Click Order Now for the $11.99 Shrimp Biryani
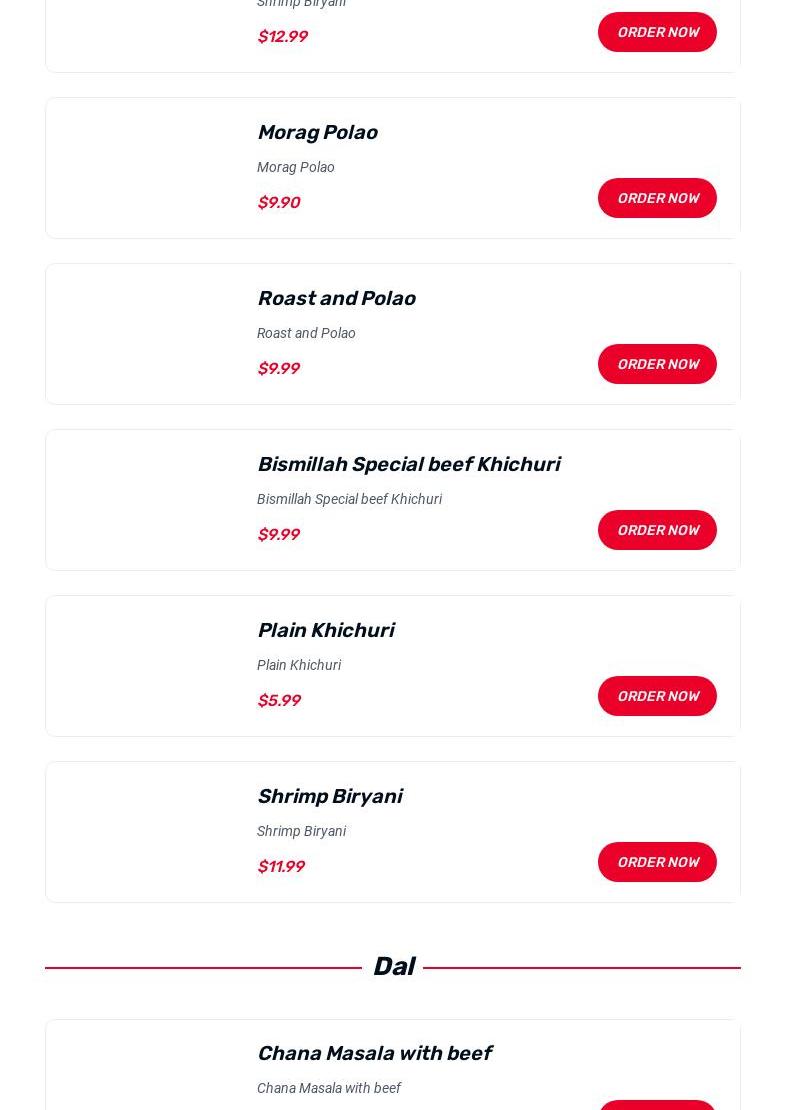This screenshot has width=785, height=1110. pos(657,862)
